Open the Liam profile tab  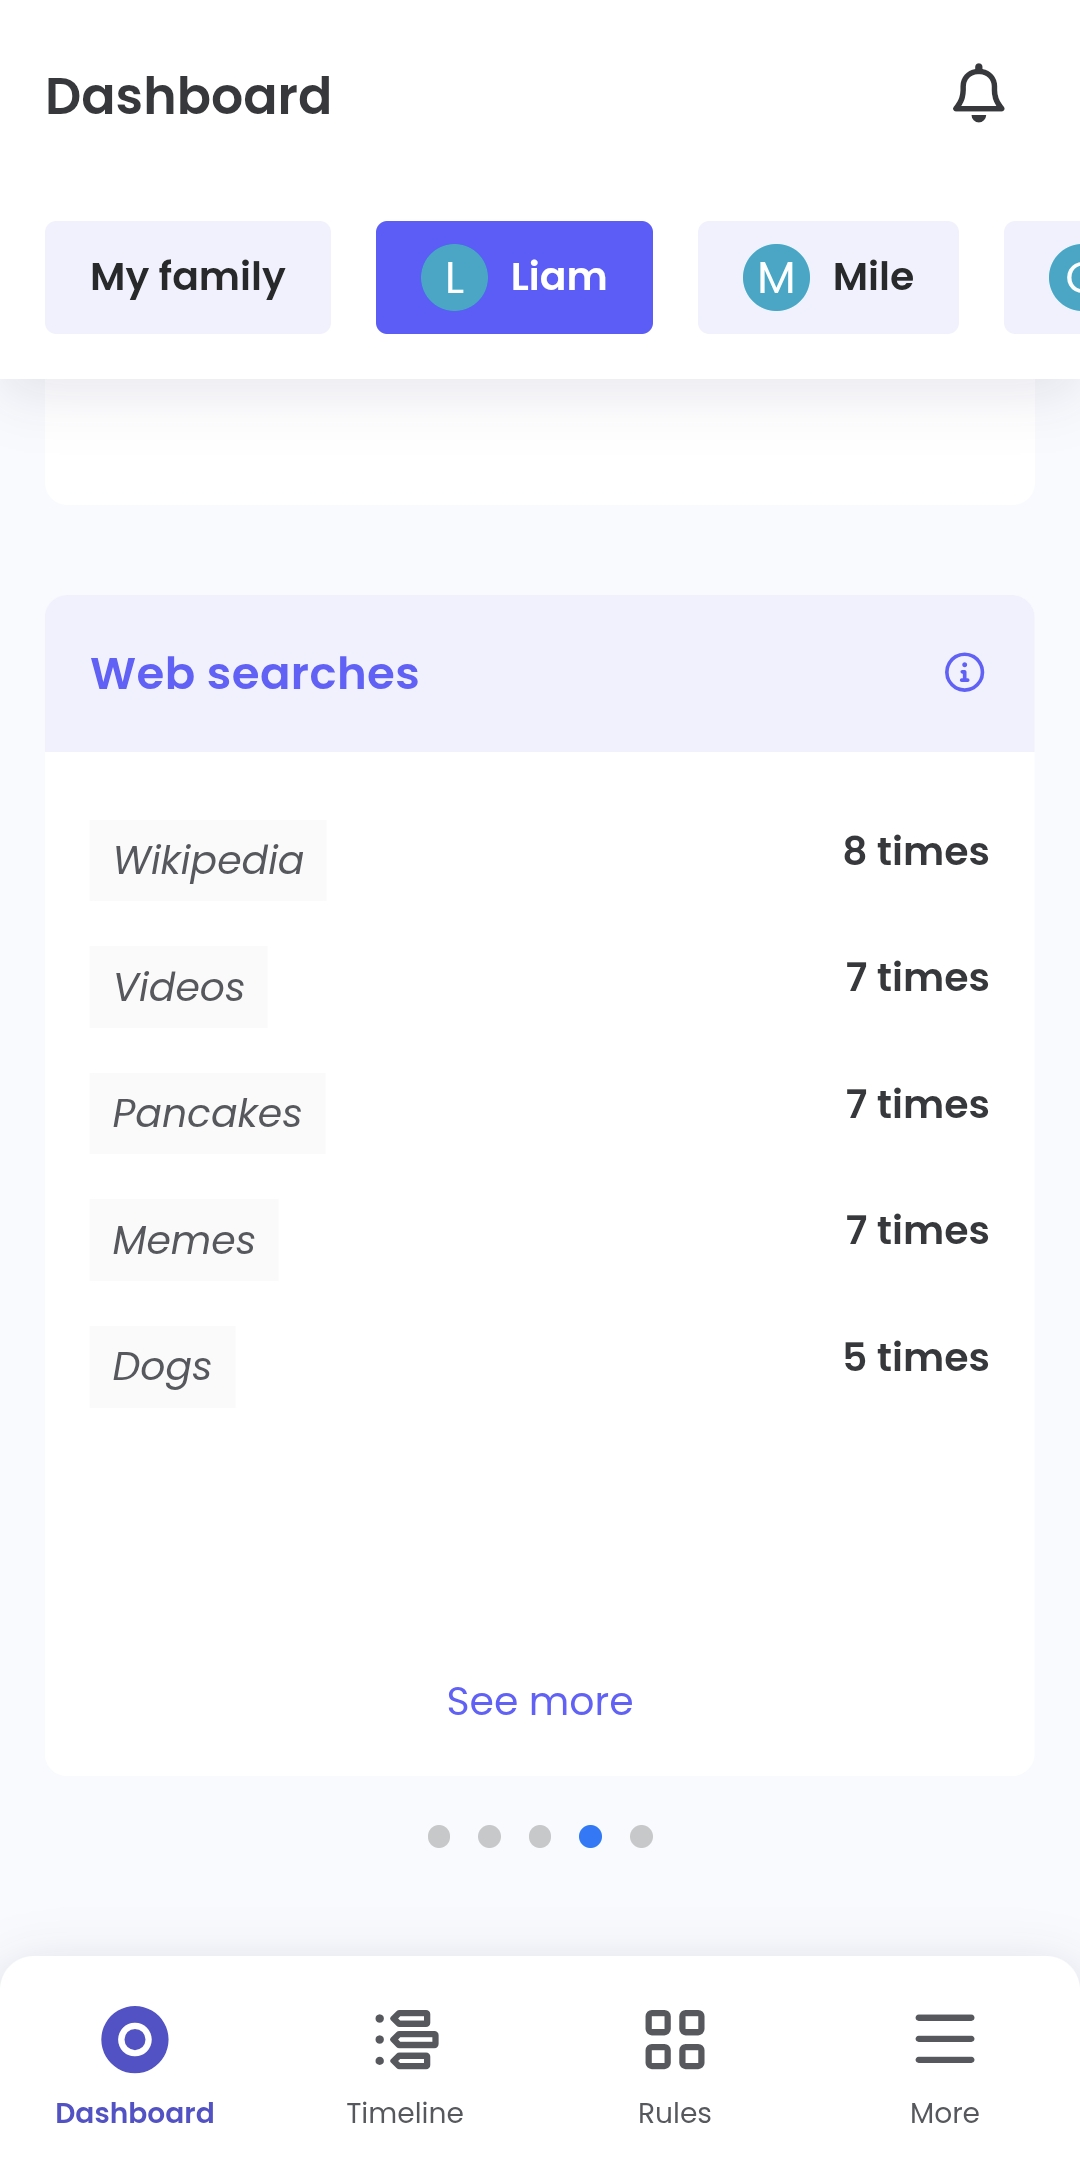click(514, 276)
